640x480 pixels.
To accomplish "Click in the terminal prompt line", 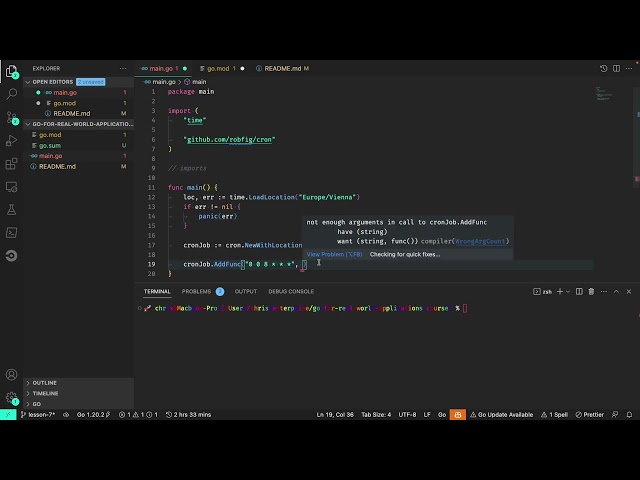I will tap(304, 309).
